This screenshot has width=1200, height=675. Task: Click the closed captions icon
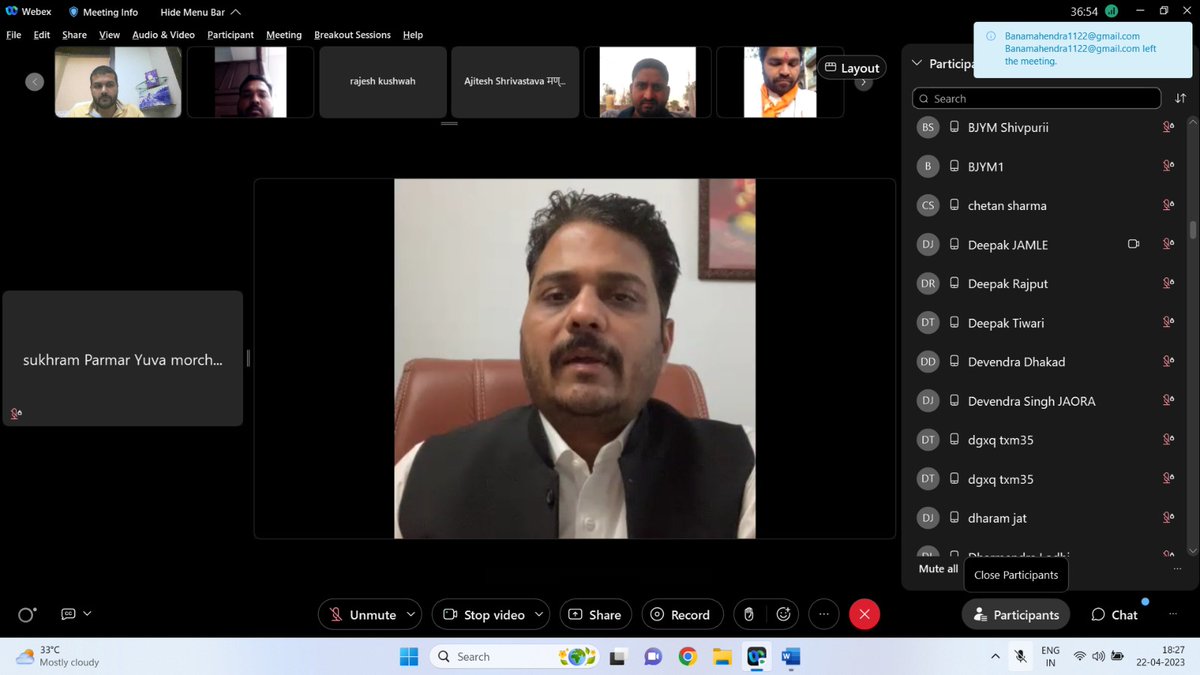pos(68,614)
